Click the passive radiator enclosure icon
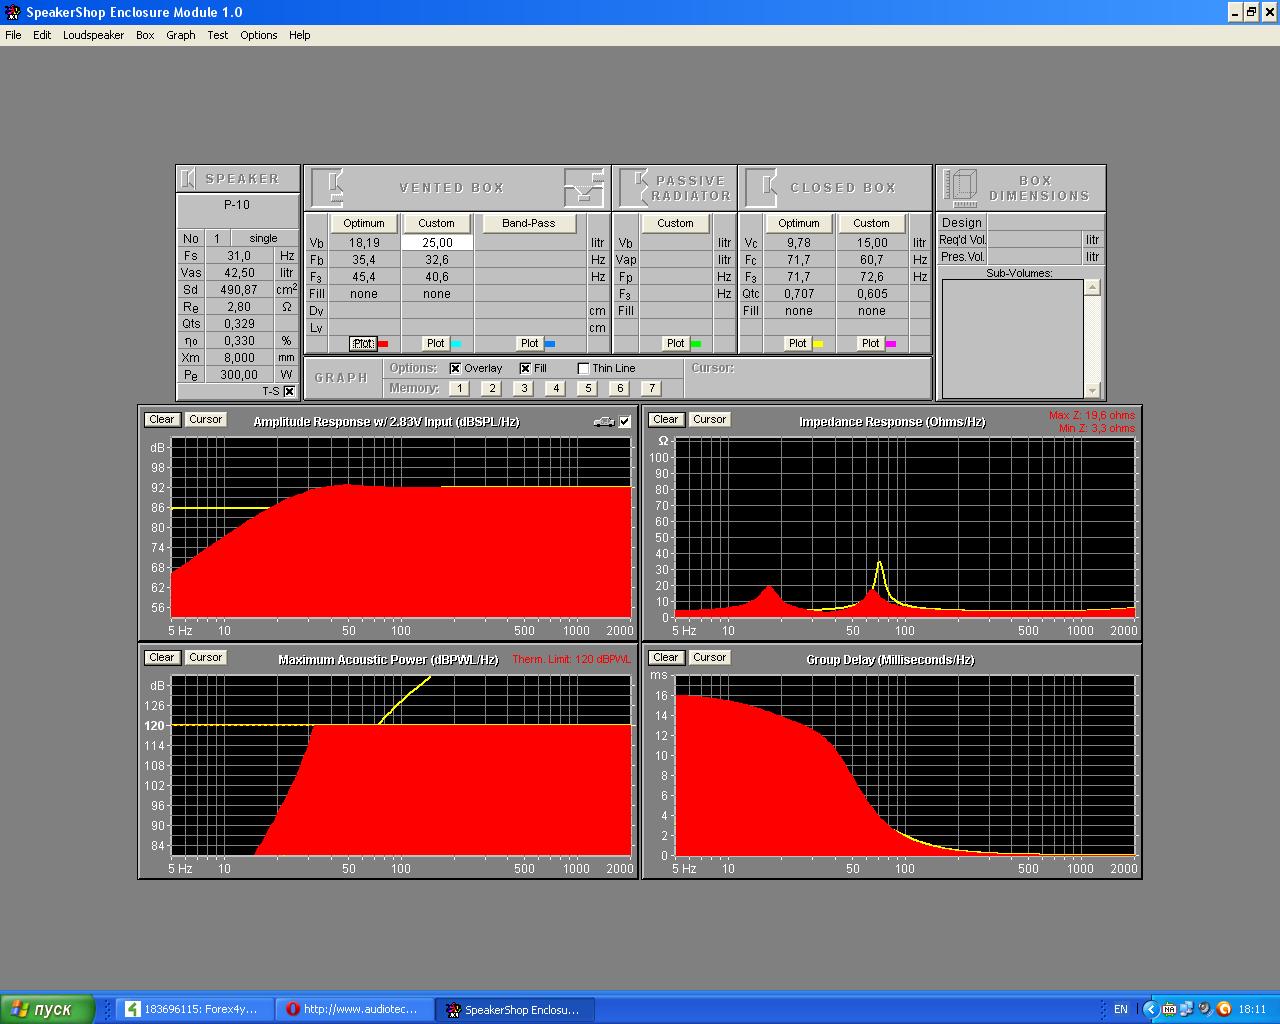1280x1024 pixels. tap(634, 187)
